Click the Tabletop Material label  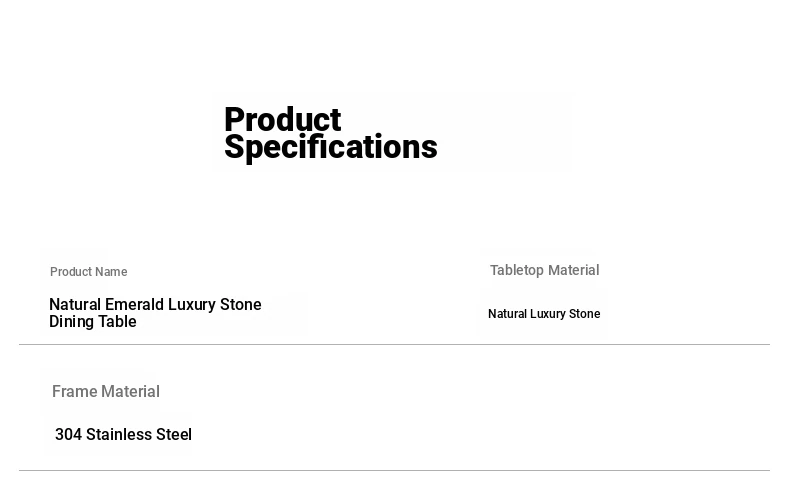tap(544, 270)
